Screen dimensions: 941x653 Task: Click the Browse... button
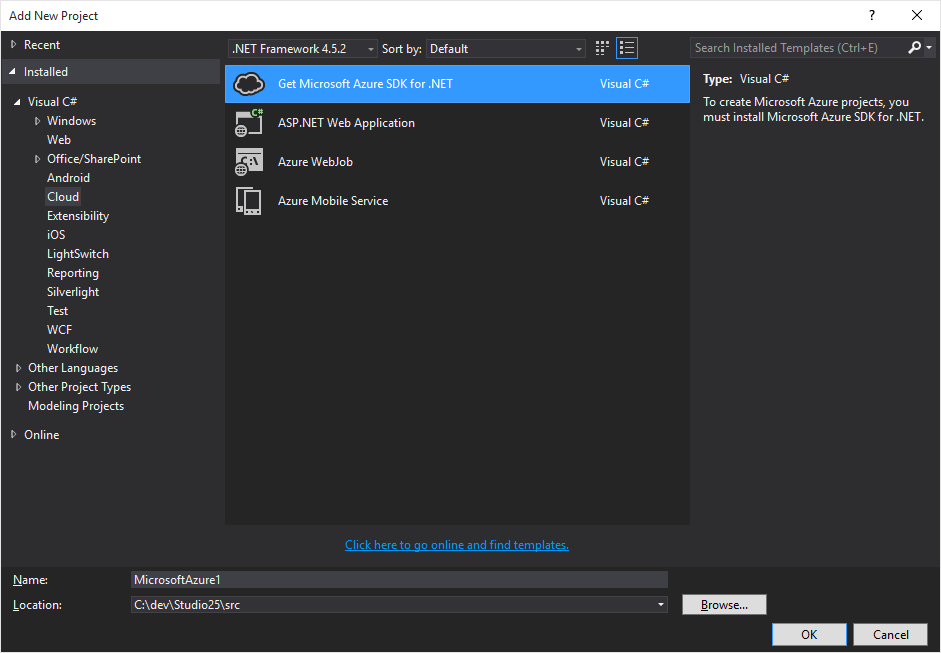[724, 604]
